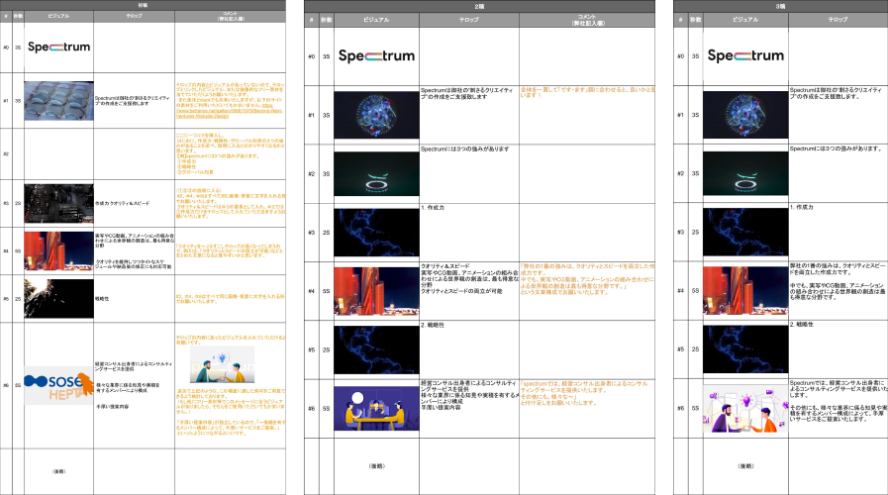The height and width of the screenshot is (495, 888).
Task: Click the (後略) cell in 初稿 table
Action: click(x=59, y=471)
